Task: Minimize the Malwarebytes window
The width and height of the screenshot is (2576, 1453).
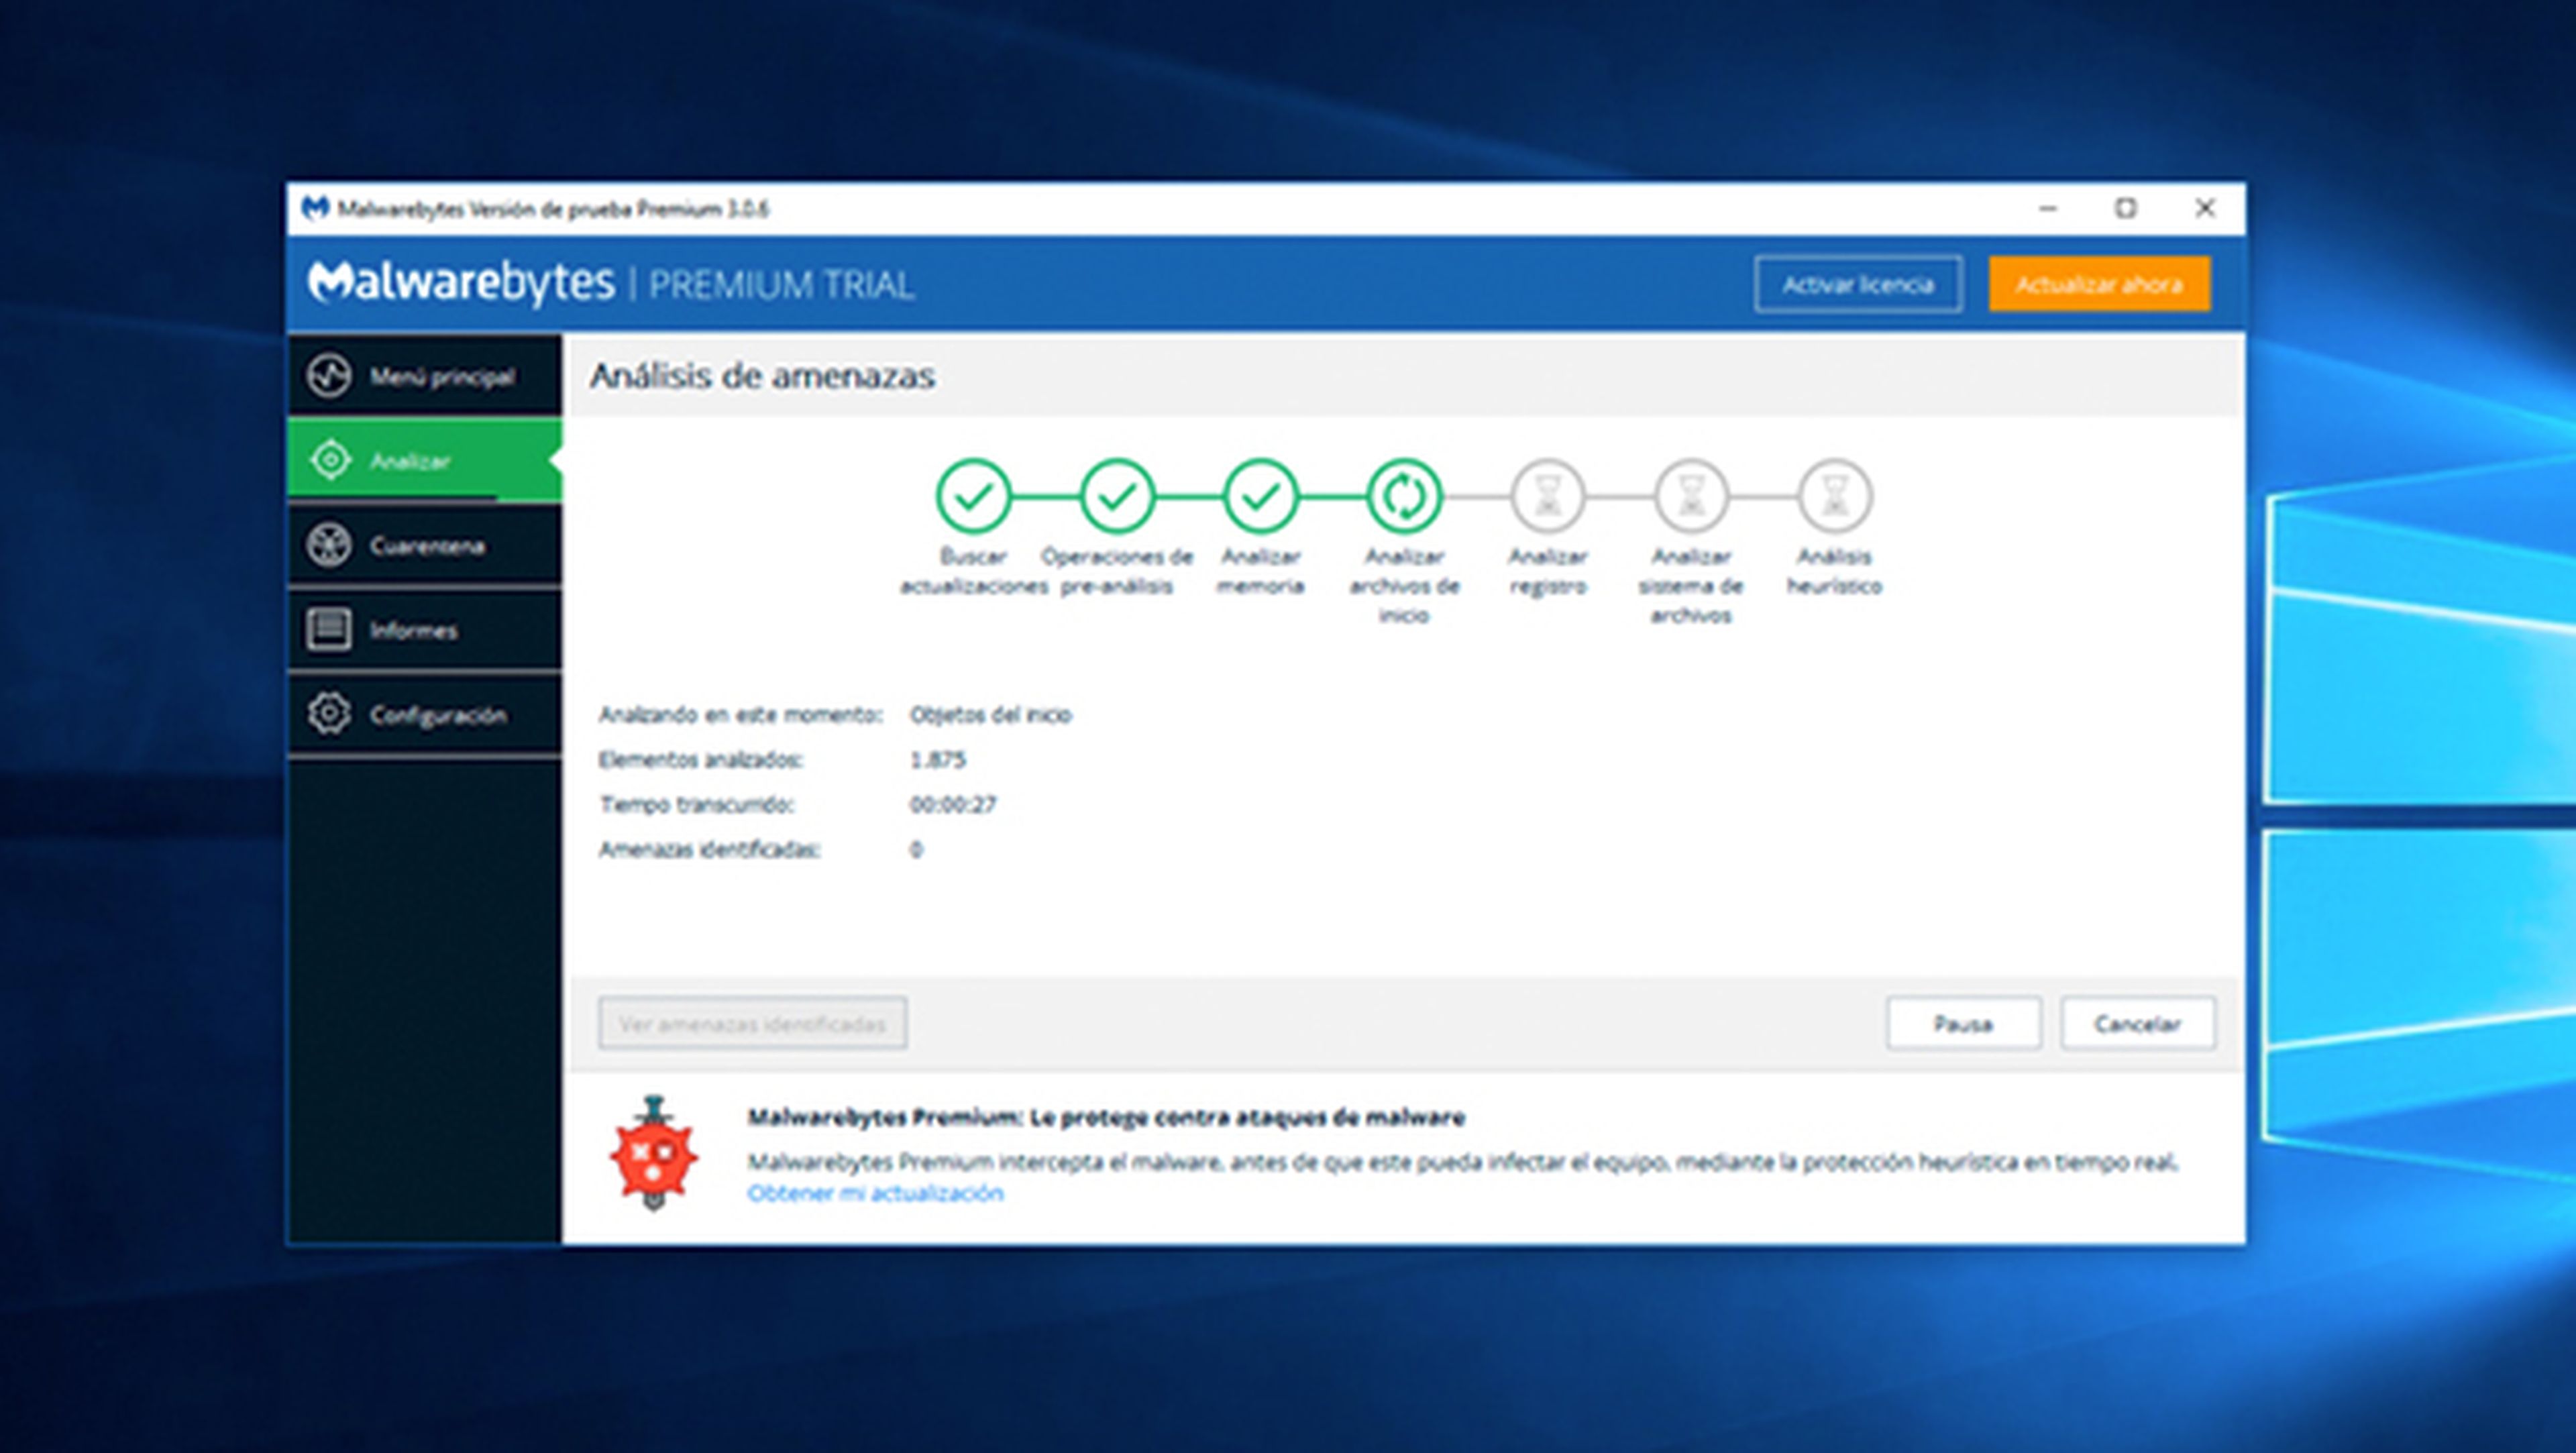Action: [2048, 208]
